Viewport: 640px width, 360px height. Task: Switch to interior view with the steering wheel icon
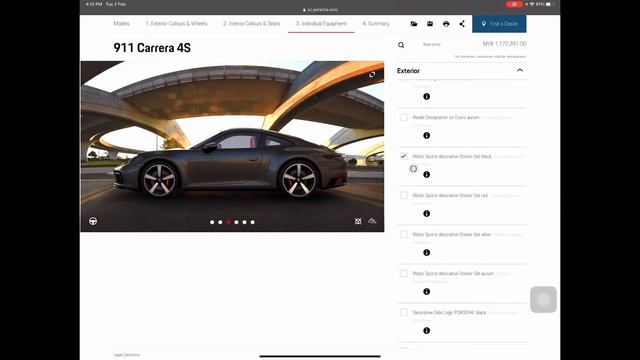(x=93, y=221)
